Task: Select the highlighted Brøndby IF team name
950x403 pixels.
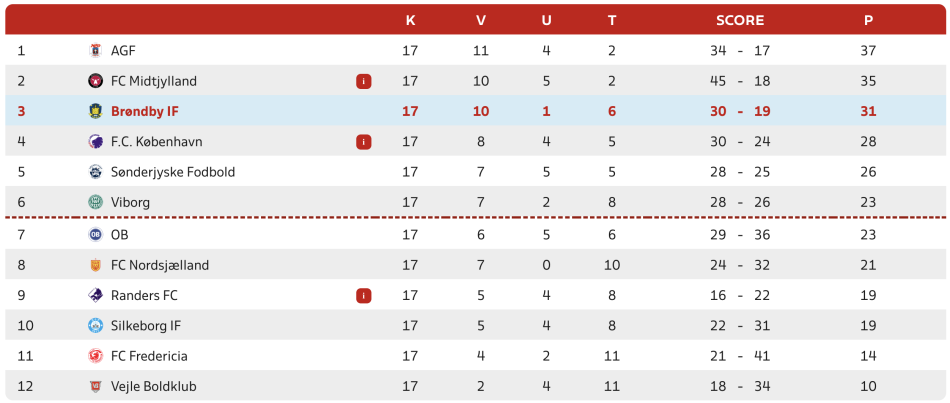Action: (145, 111)
